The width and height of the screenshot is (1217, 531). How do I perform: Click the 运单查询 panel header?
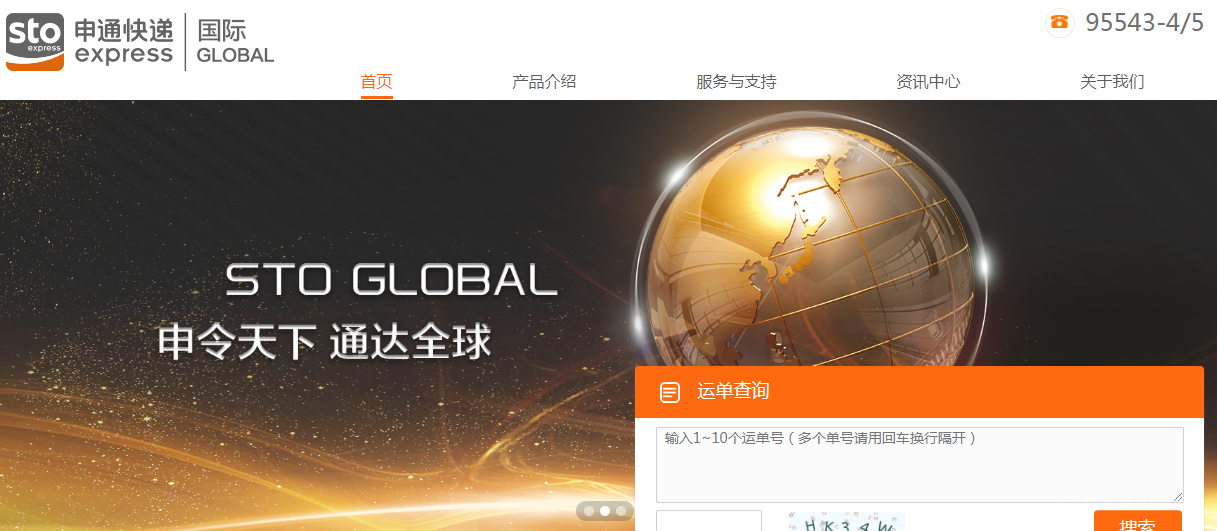pos(919,392)
